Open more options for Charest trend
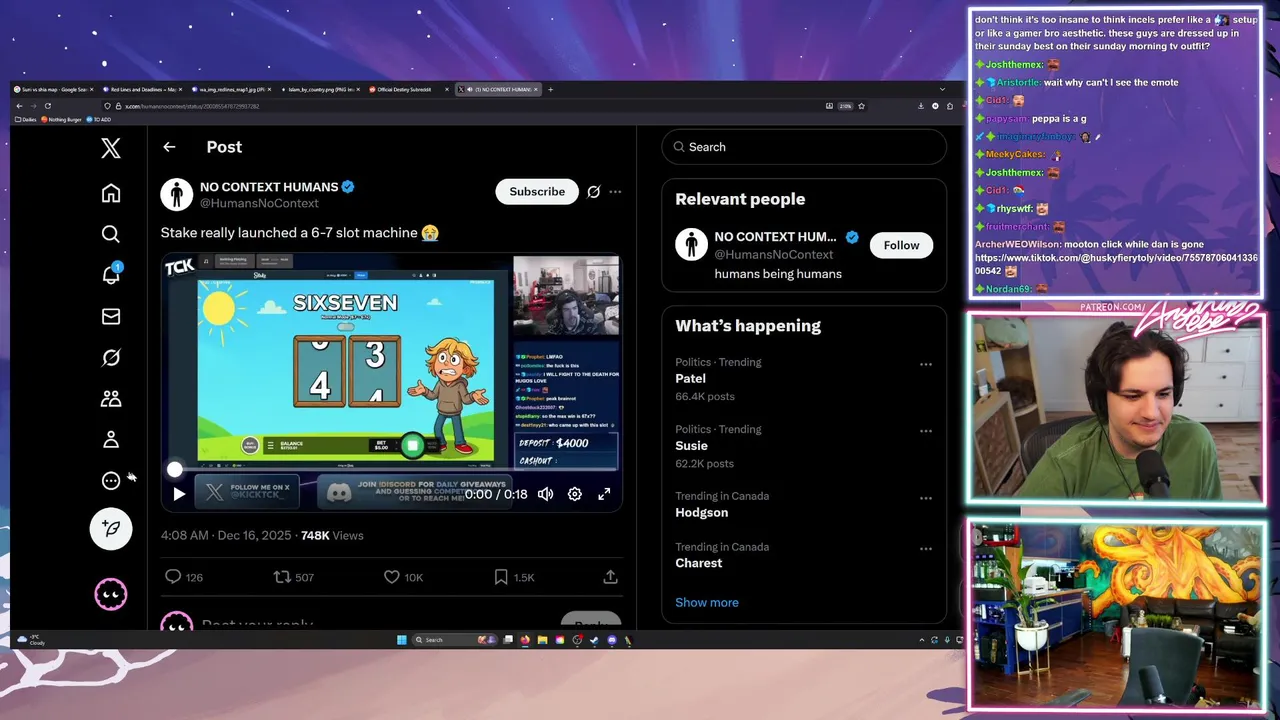Viewport: 1280px width, 720px height. 926,548
